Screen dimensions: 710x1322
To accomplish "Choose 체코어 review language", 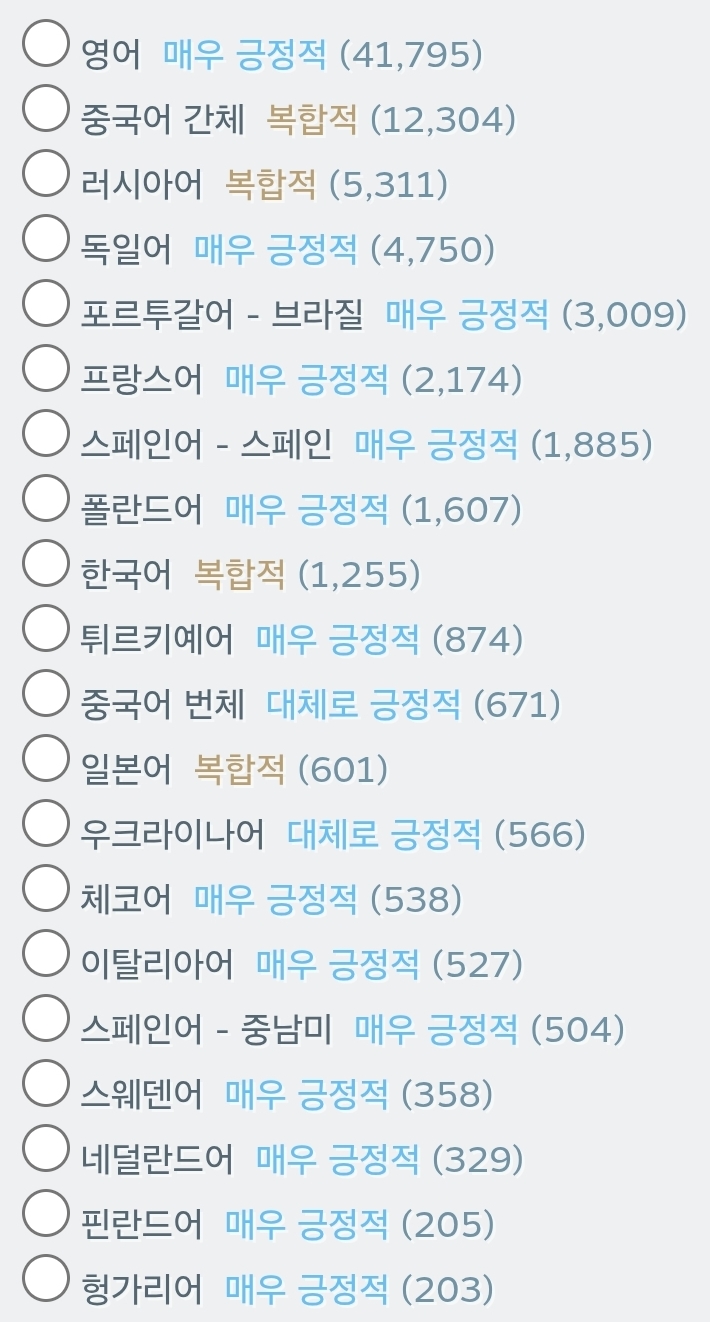I will tap(45, 888).
